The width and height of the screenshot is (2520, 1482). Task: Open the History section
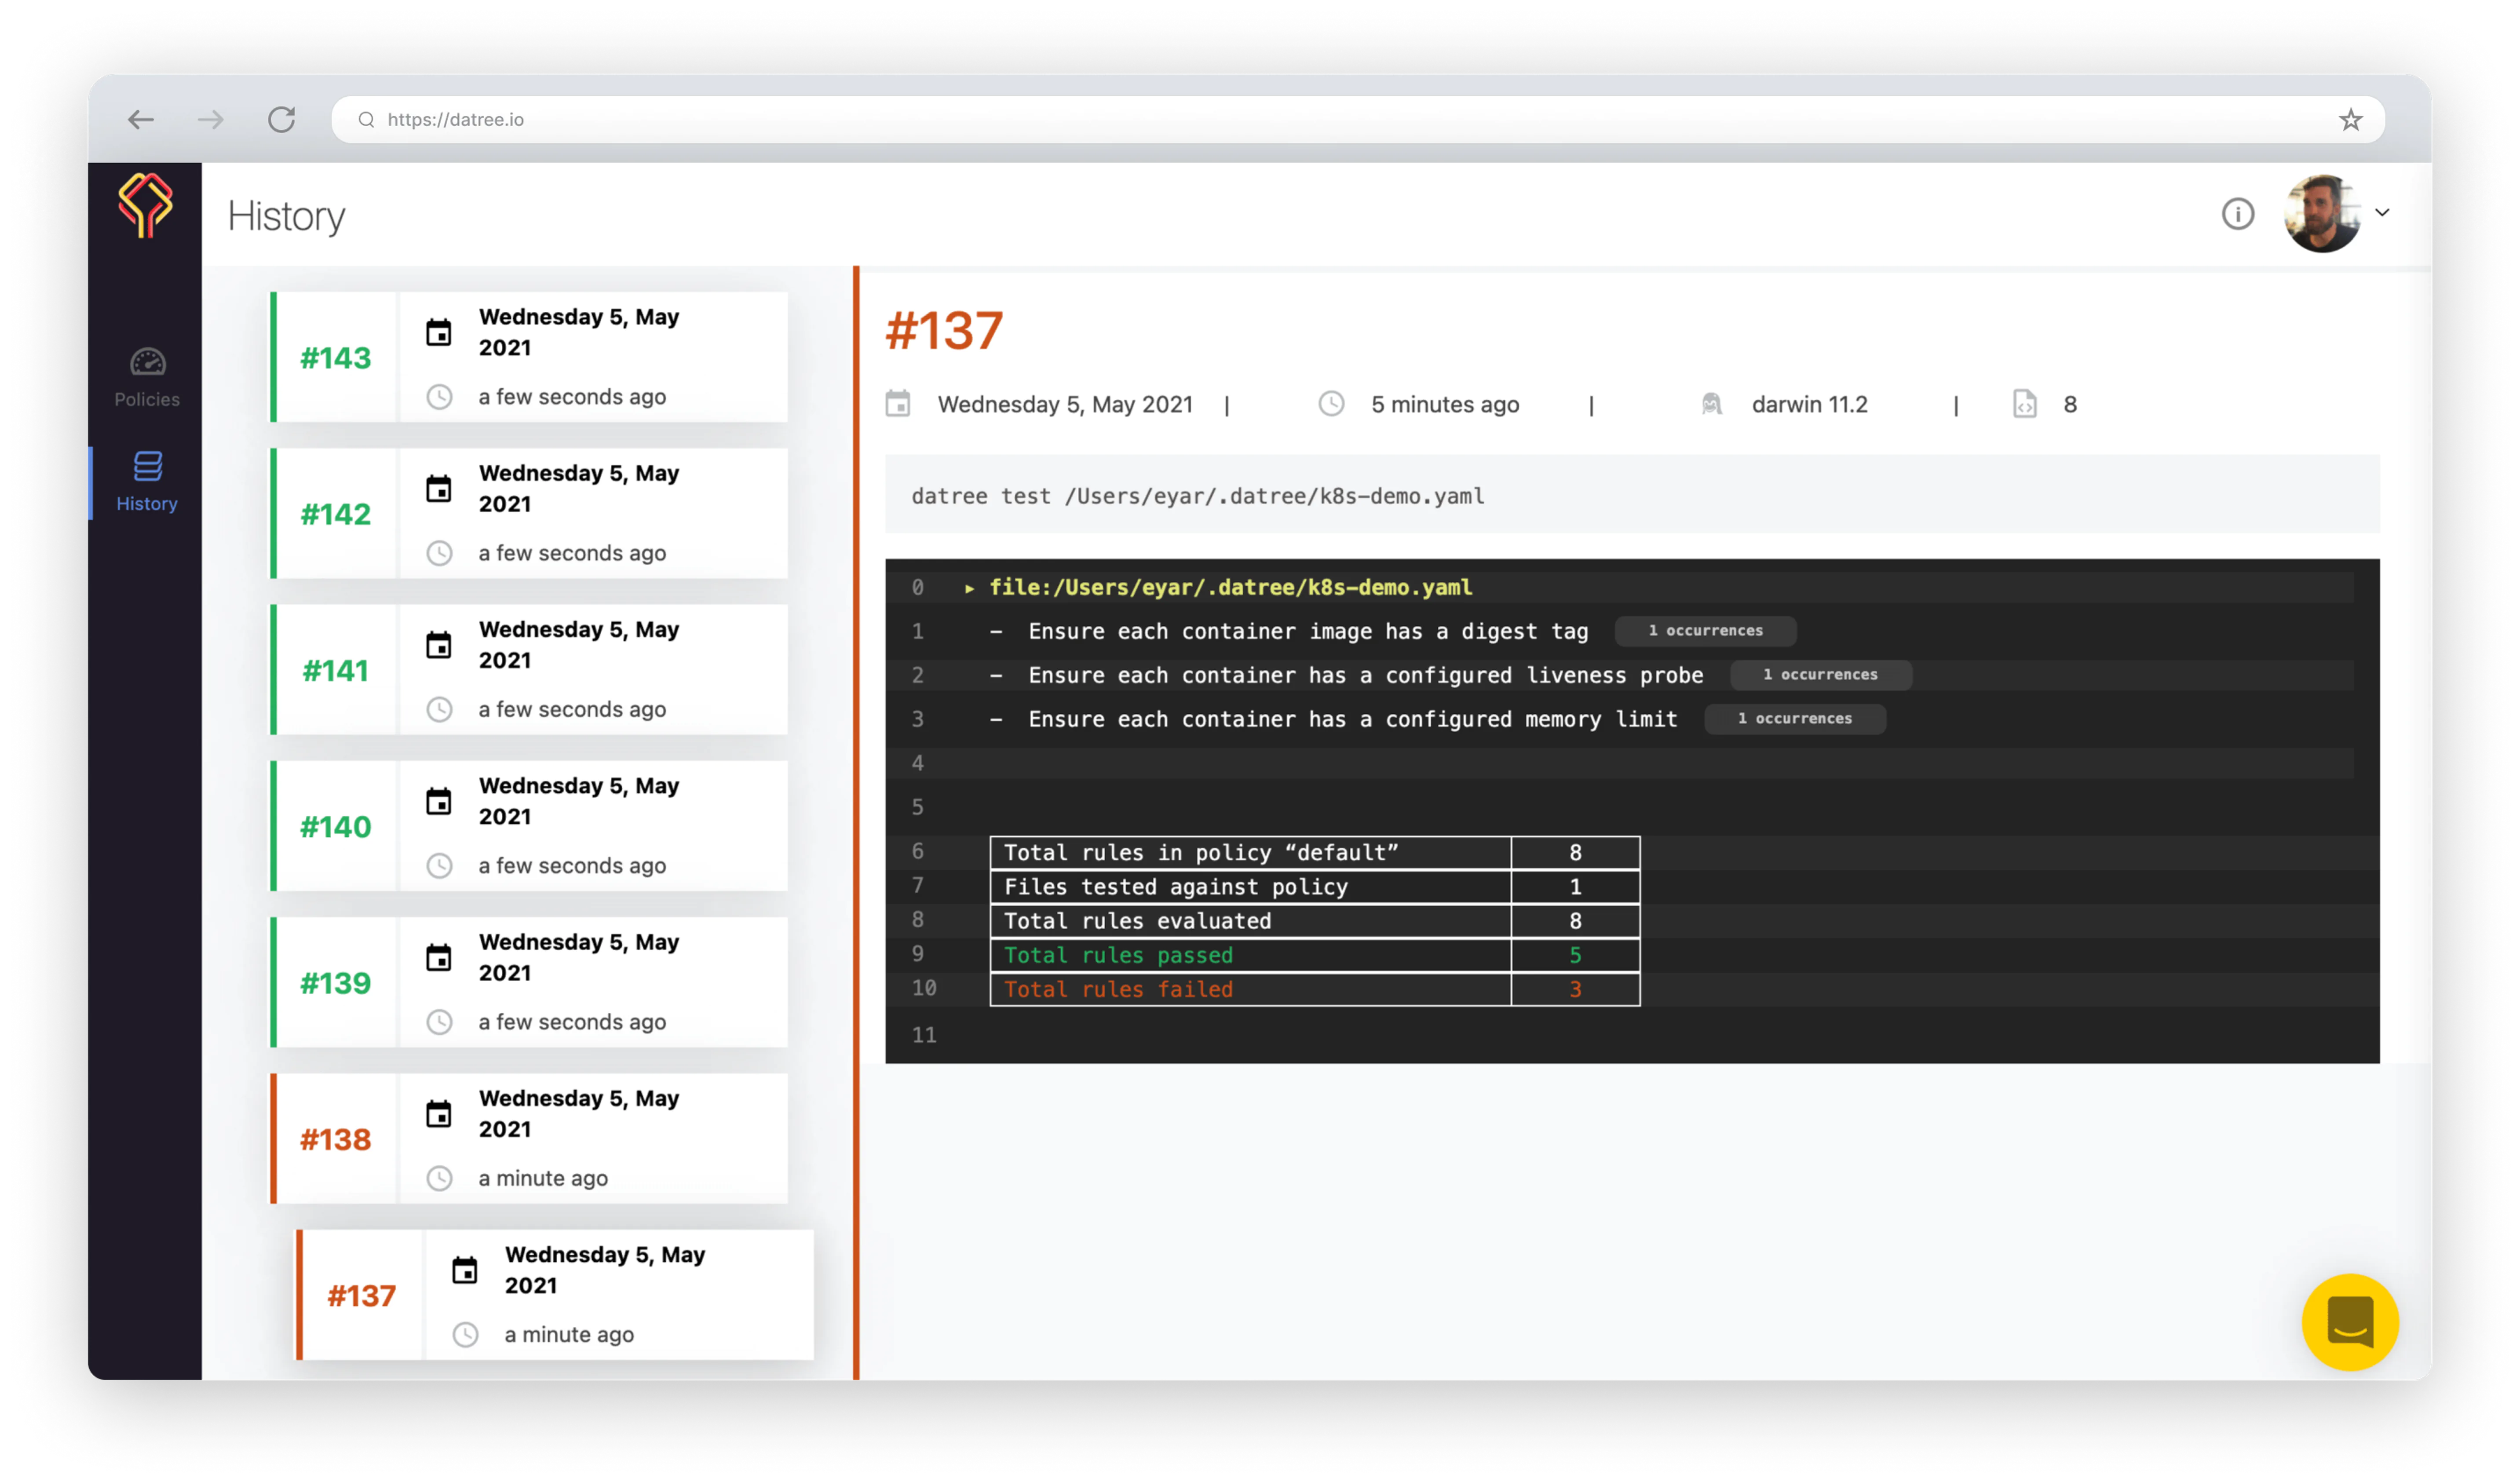click(147, 482)
